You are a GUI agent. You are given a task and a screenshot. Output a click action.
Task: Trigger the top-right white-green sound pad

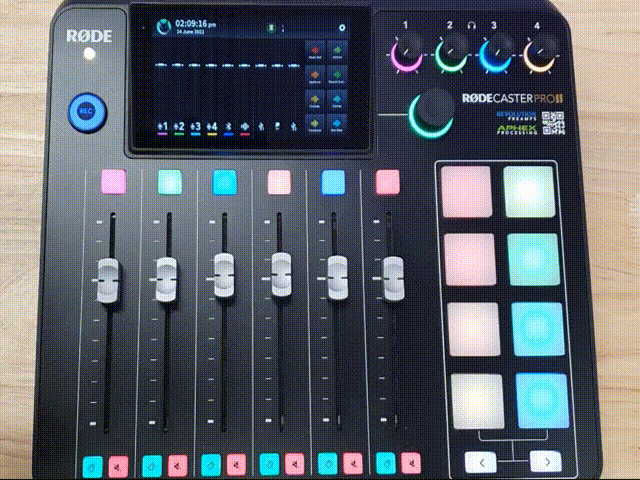[x=529, y=191]
